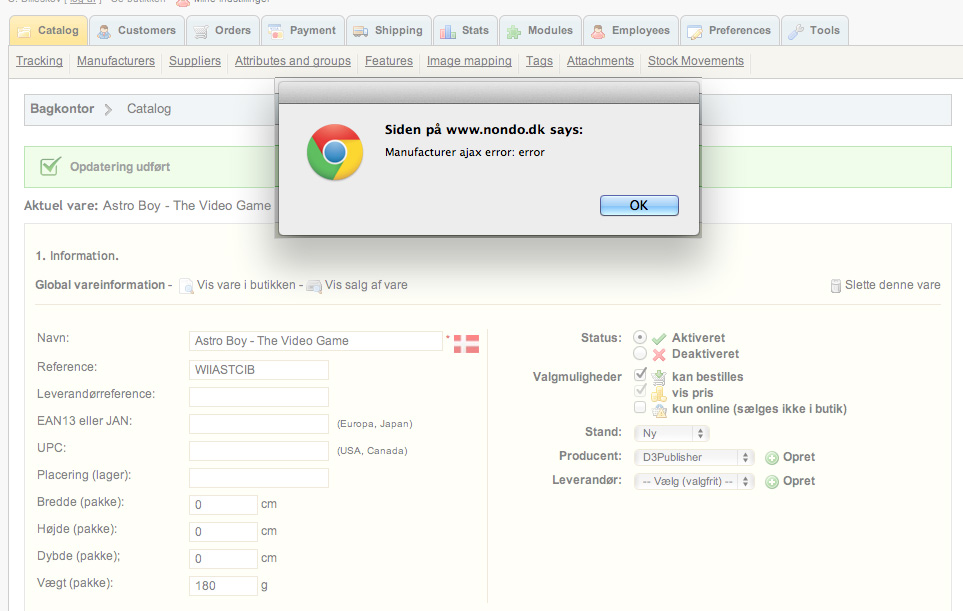Click the Tools tab wrench icon
The height and width of the screenshot is (611, 963).
pos(795,32)
